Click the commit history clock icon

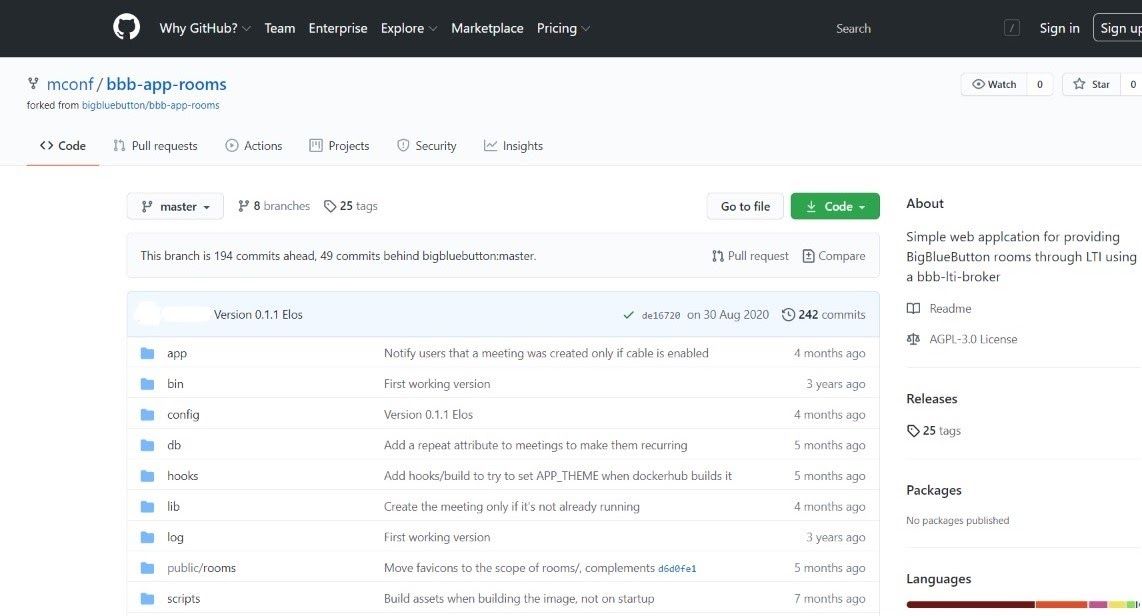coord(788,315)
